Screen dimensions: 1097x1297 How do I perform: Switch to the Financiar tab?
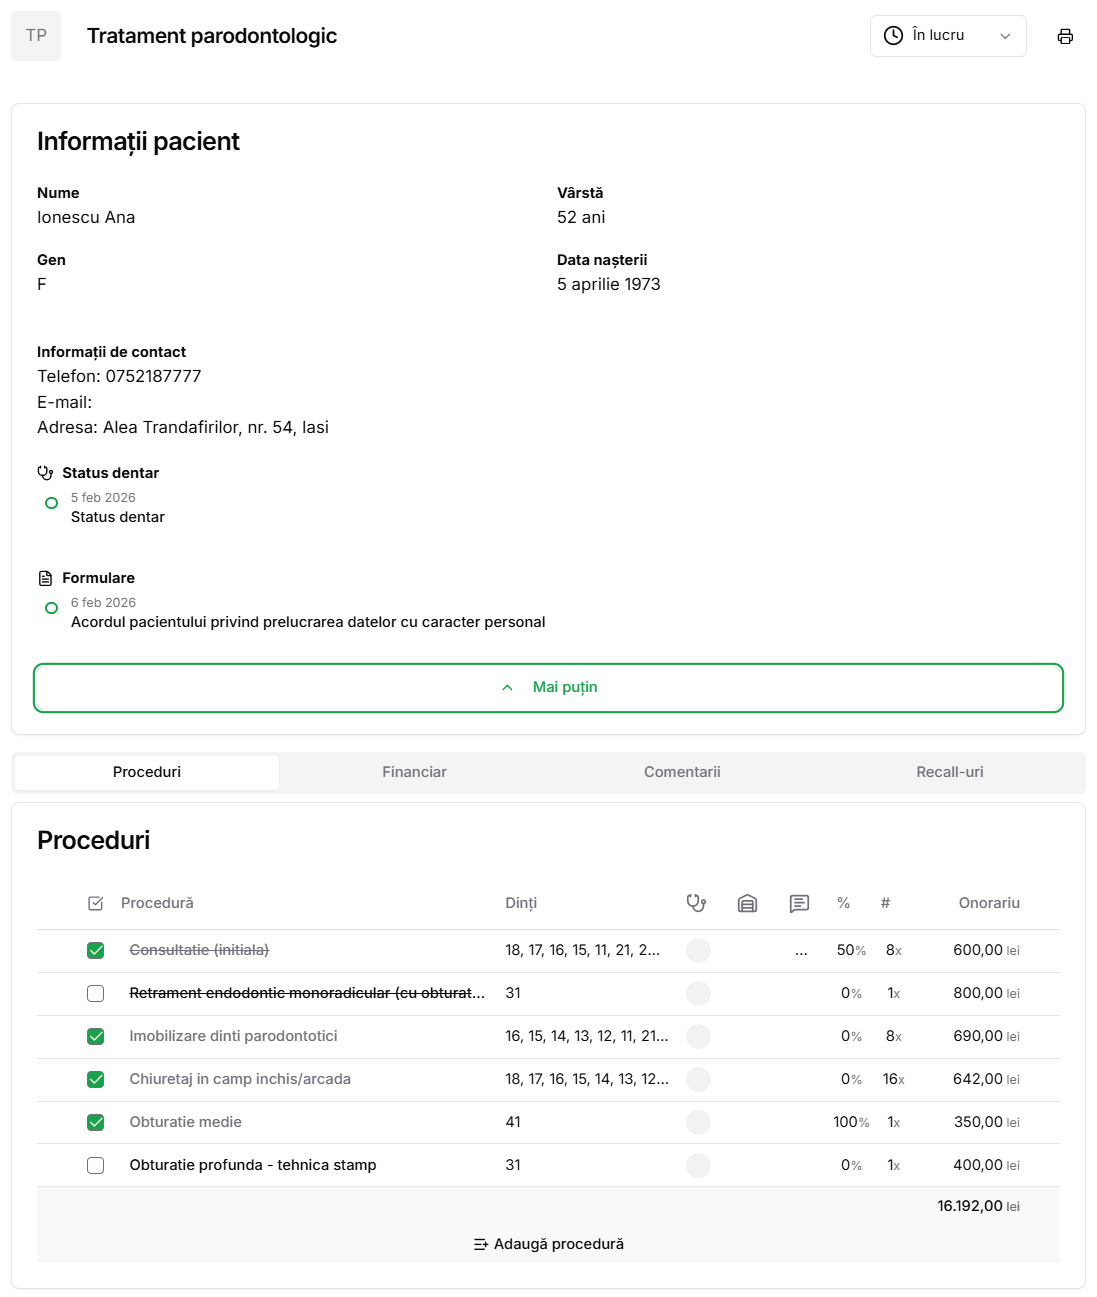[414, 772]
